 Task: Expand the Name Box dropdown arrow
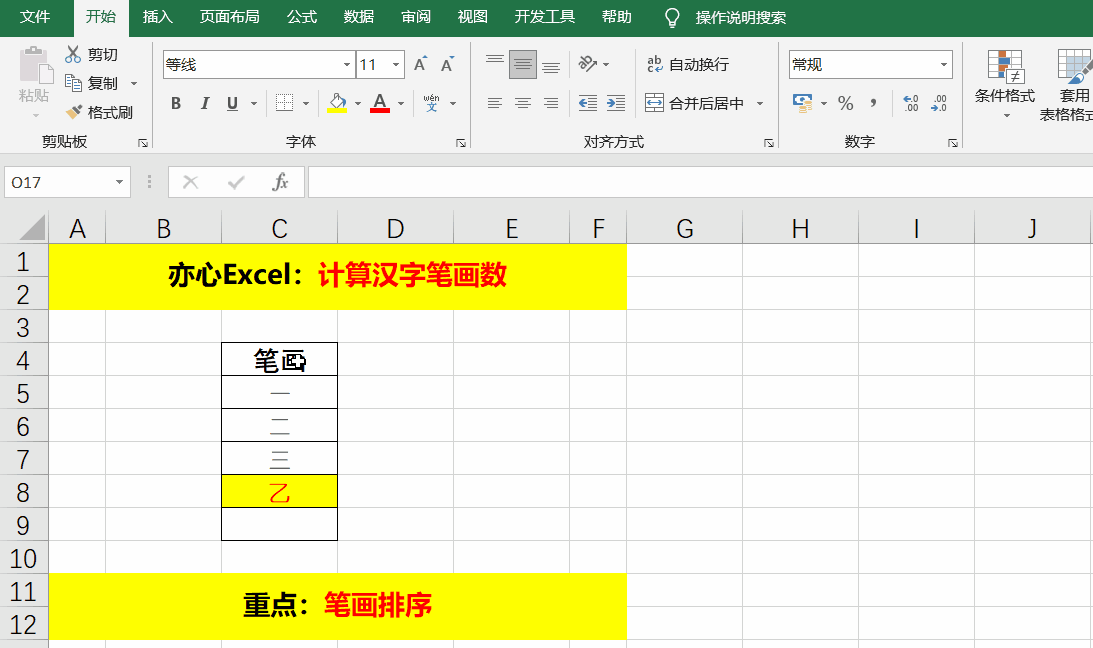(x=119, y=183)
